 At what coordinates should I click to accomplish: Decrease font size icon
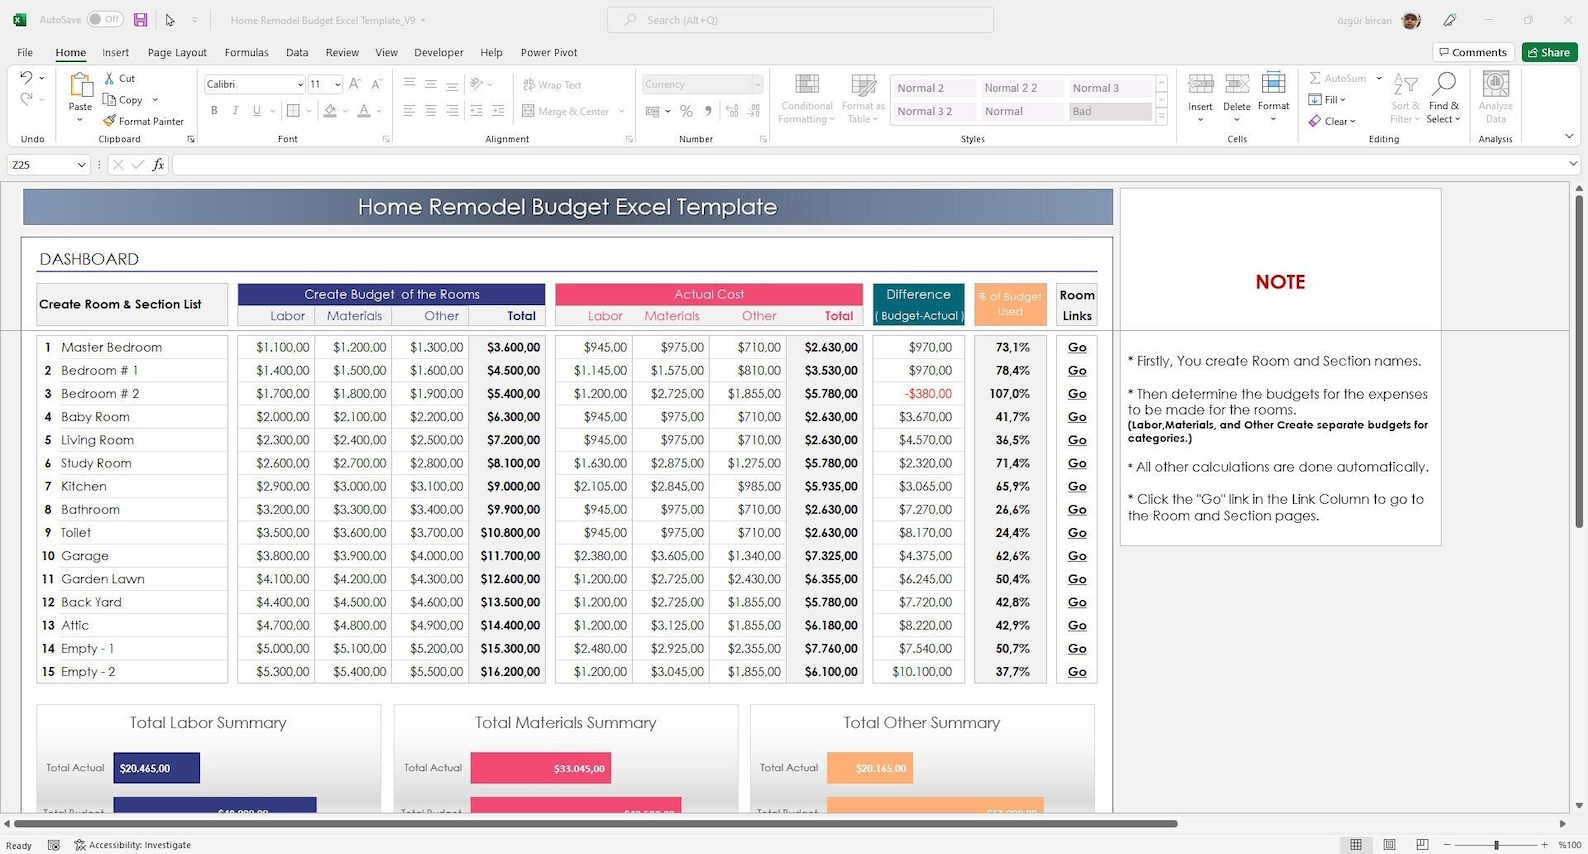[376, 85]
